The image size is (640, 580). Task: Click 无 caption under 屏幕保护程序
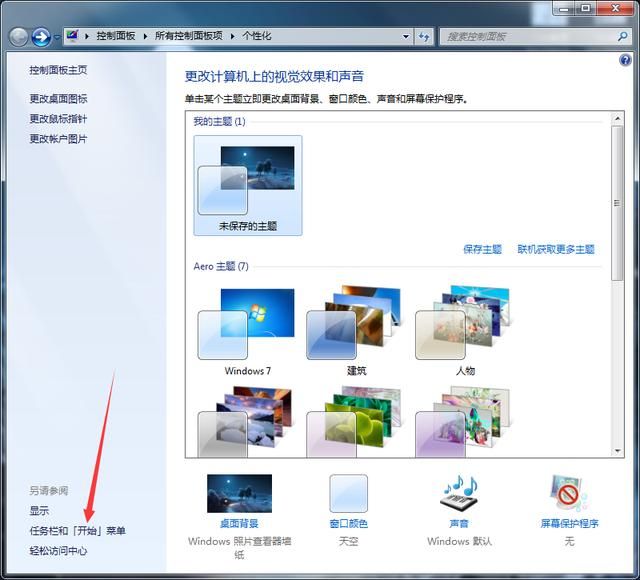point(569,541)
